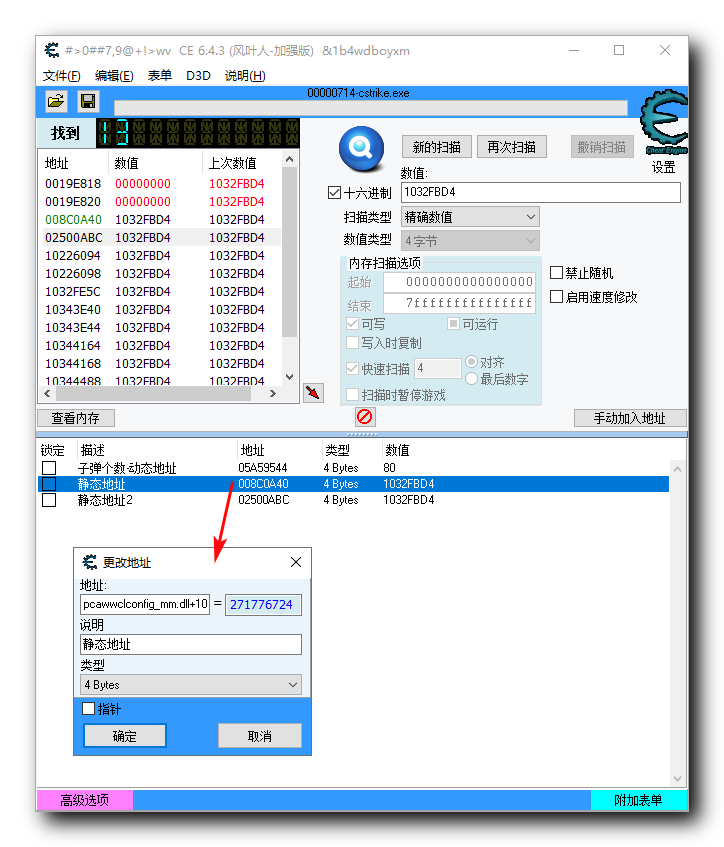
Task: Open the Cheat Engine logo settings
Action: 664,123
